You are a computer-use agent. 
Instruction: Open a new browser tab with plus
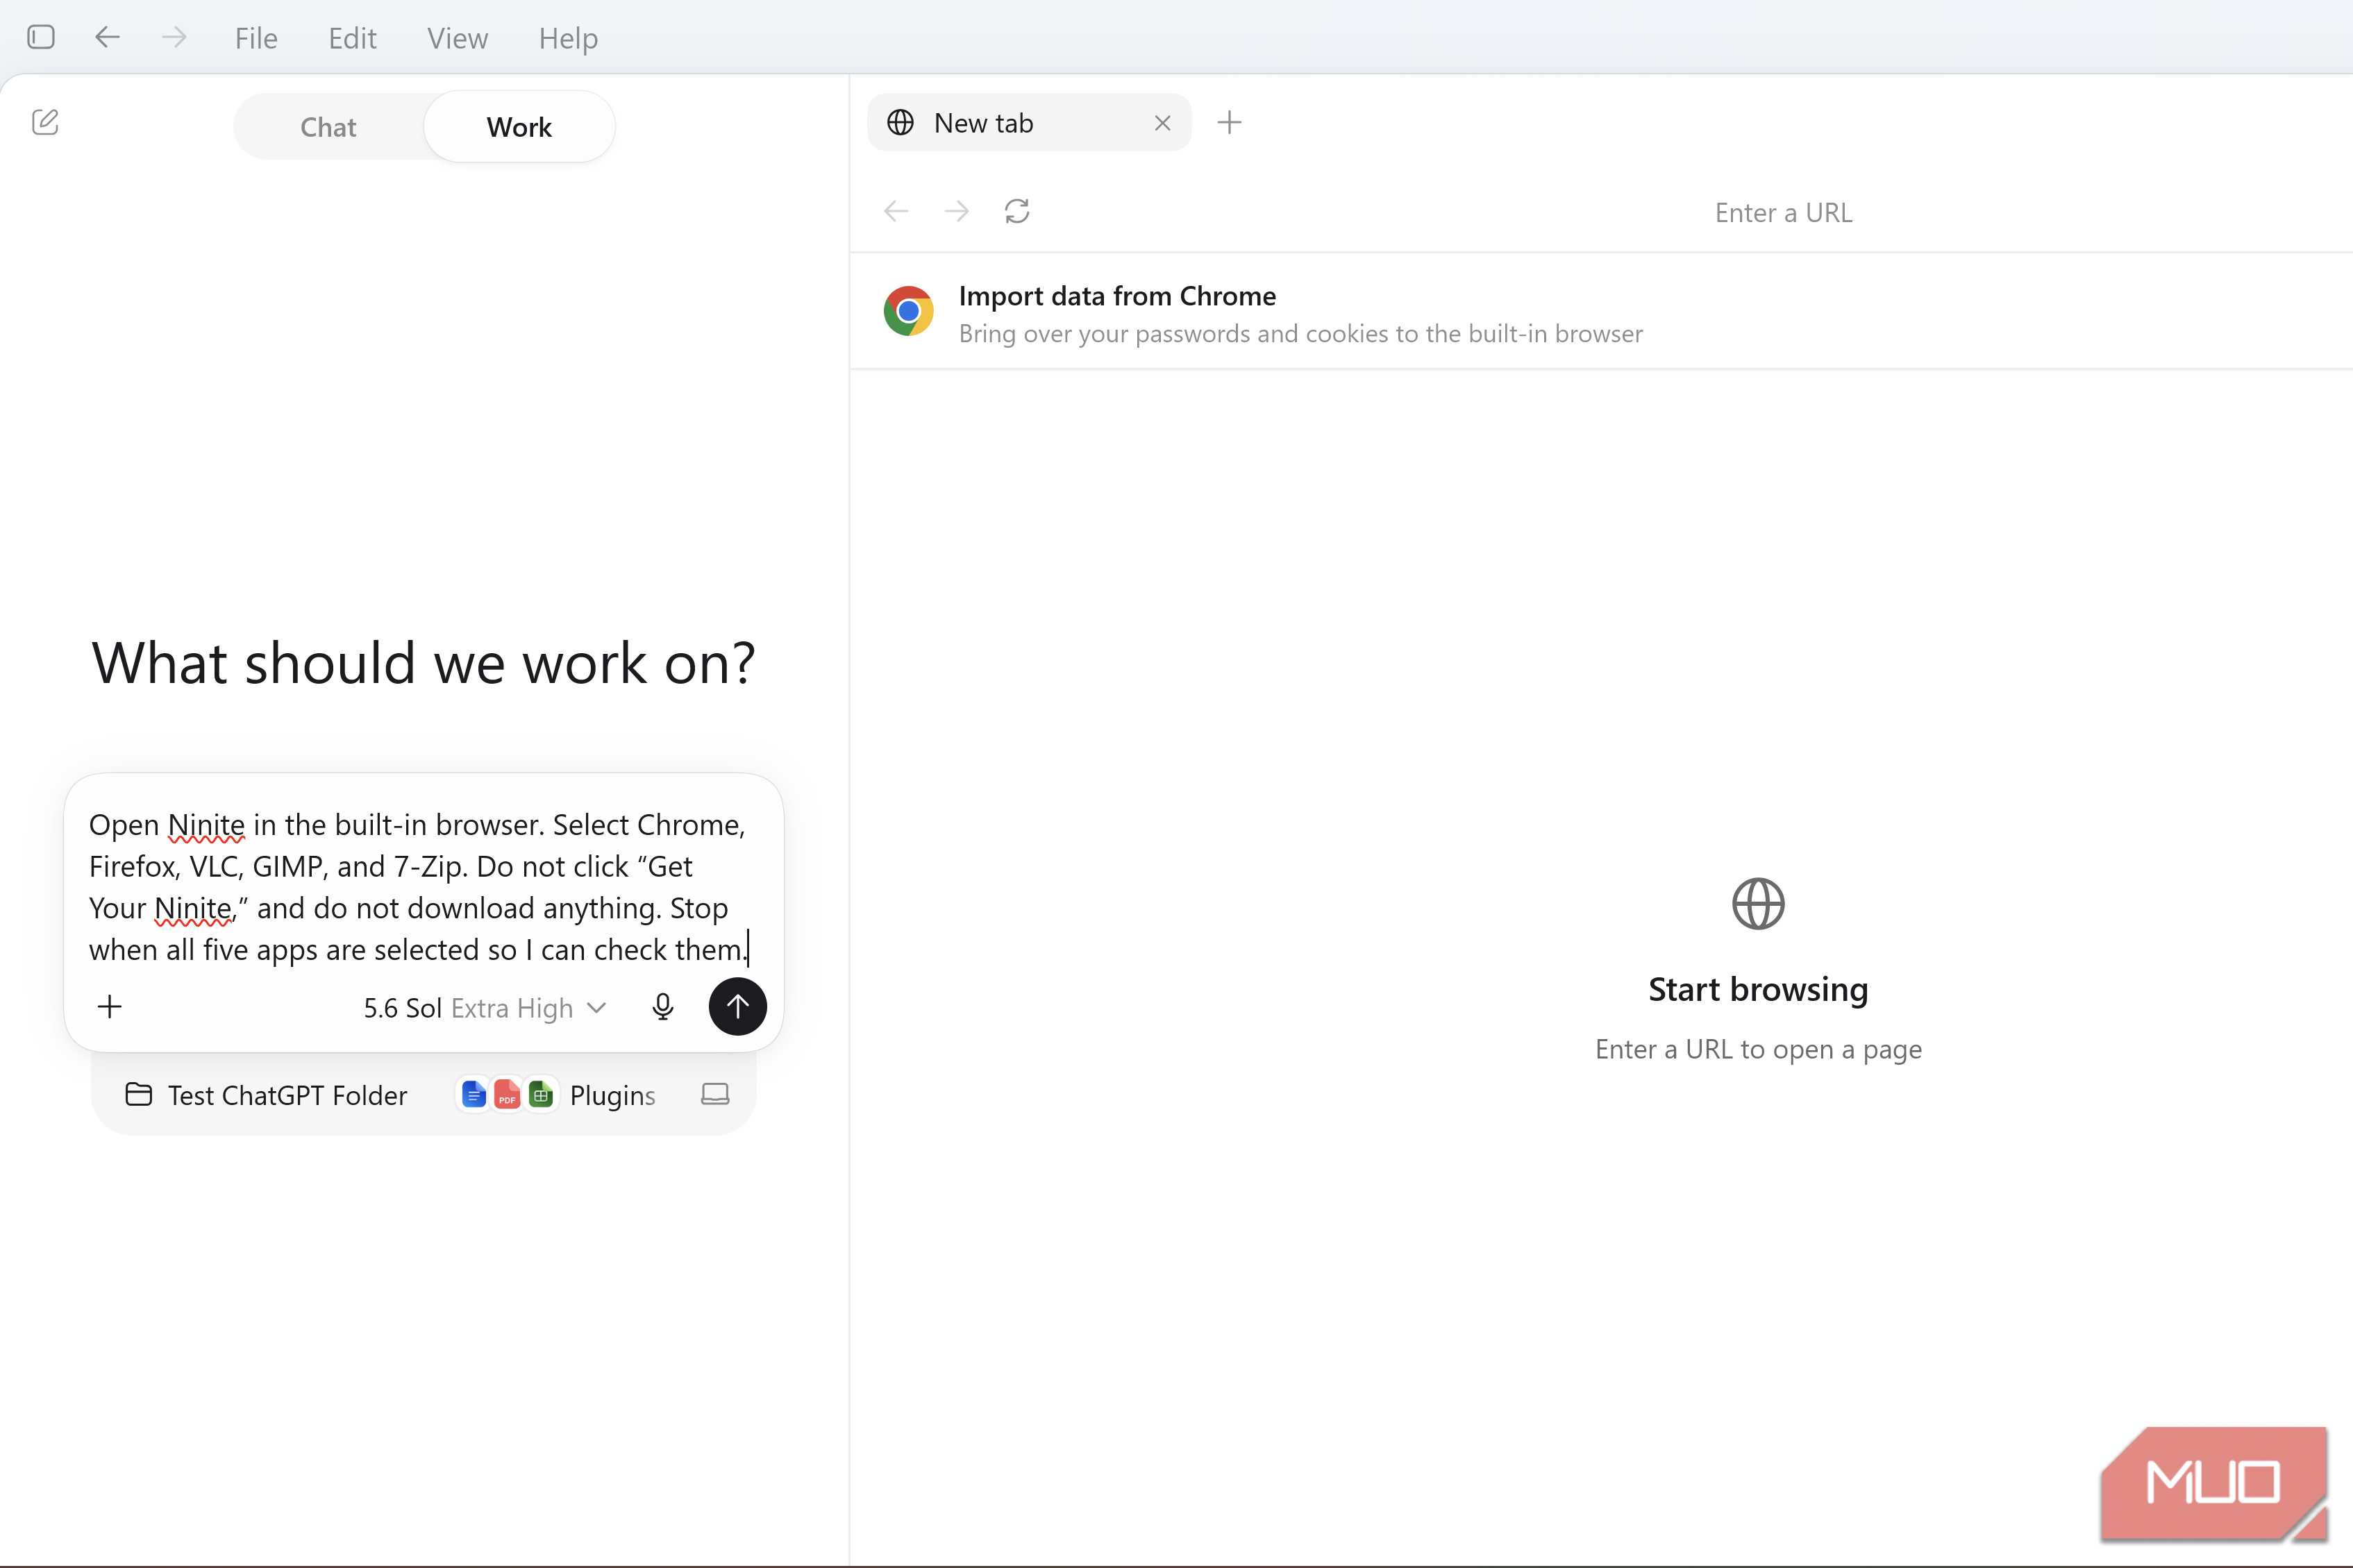coord(1229,123)
